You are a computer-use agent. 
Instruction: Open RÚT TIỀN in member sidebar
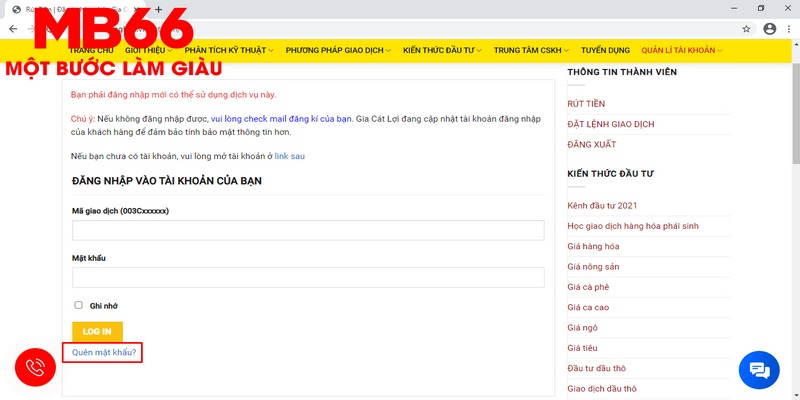(586, 104)
